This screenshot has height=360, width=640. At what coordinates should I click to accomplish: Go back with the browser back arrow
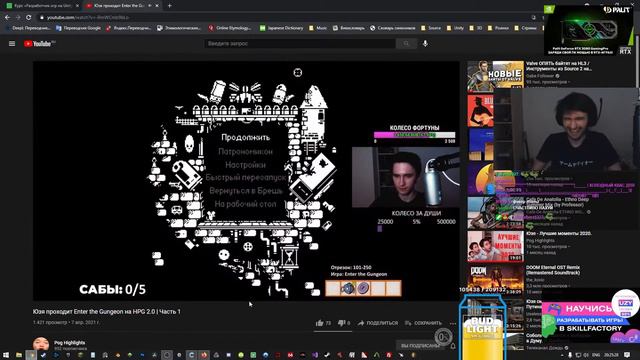tap(7, 18)
